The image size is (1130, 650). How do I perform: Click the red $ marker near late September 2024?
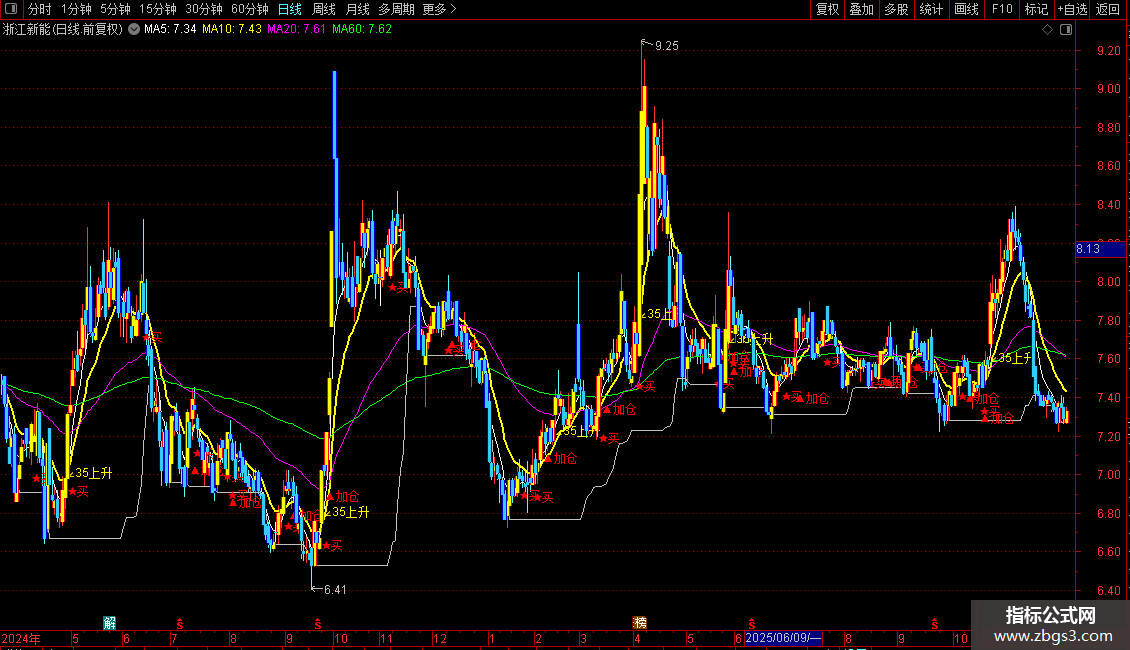coord(318,624)
